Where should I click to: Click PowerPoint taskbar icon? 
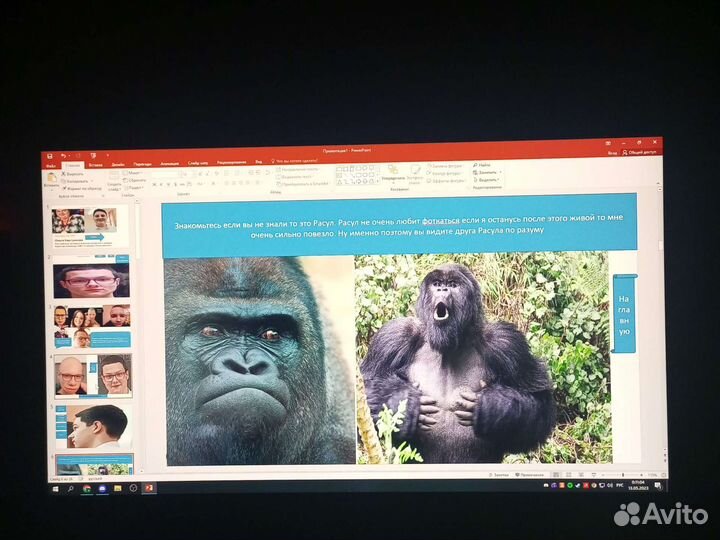point(149,488)
